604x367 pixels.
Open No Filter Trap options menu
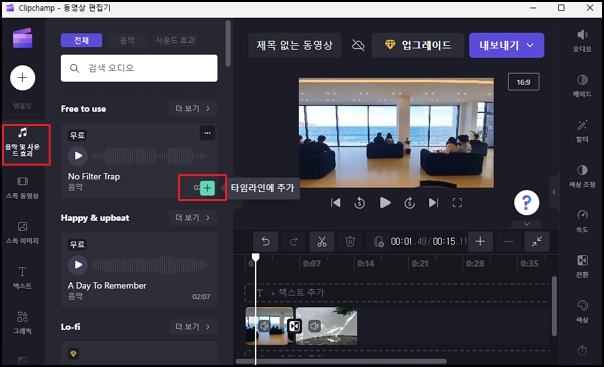[x=207, y=133]
